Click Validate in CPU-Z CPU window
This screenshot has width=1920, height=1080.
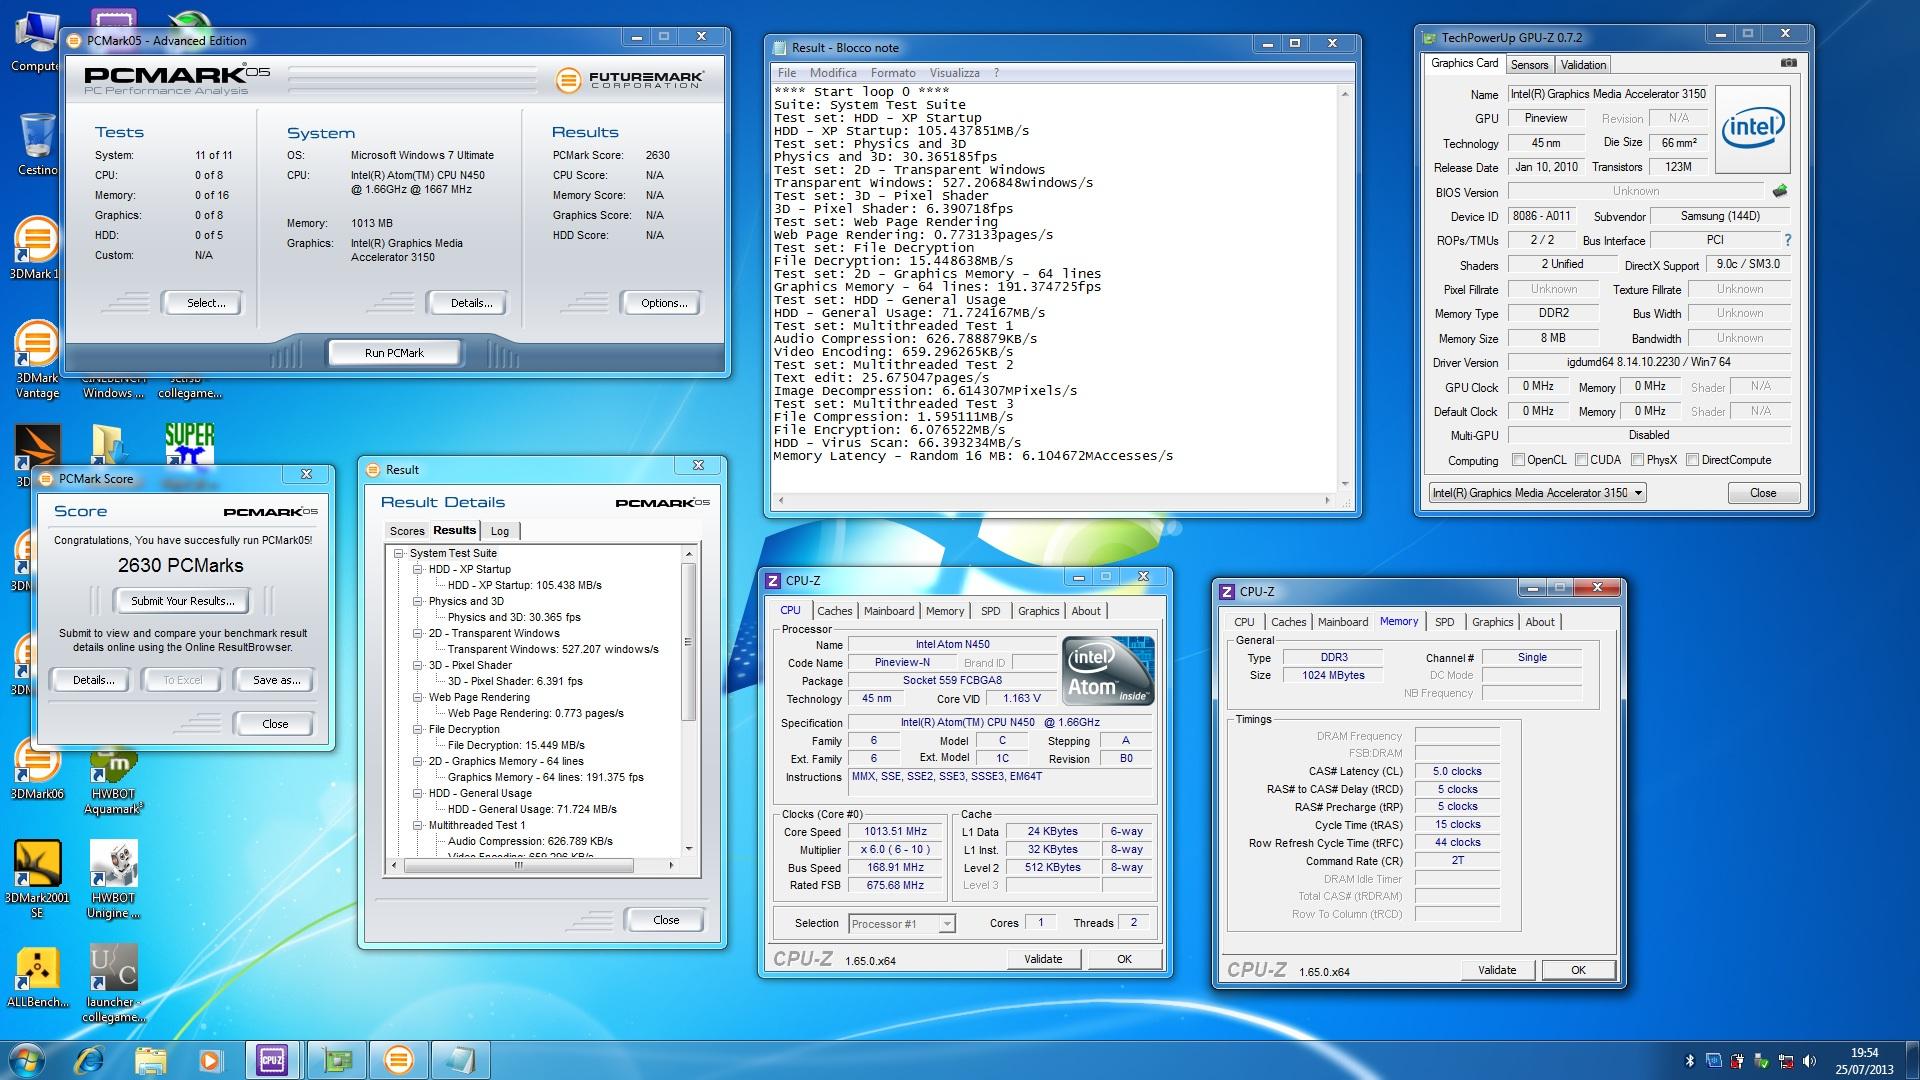click(x=1043, y=959)
